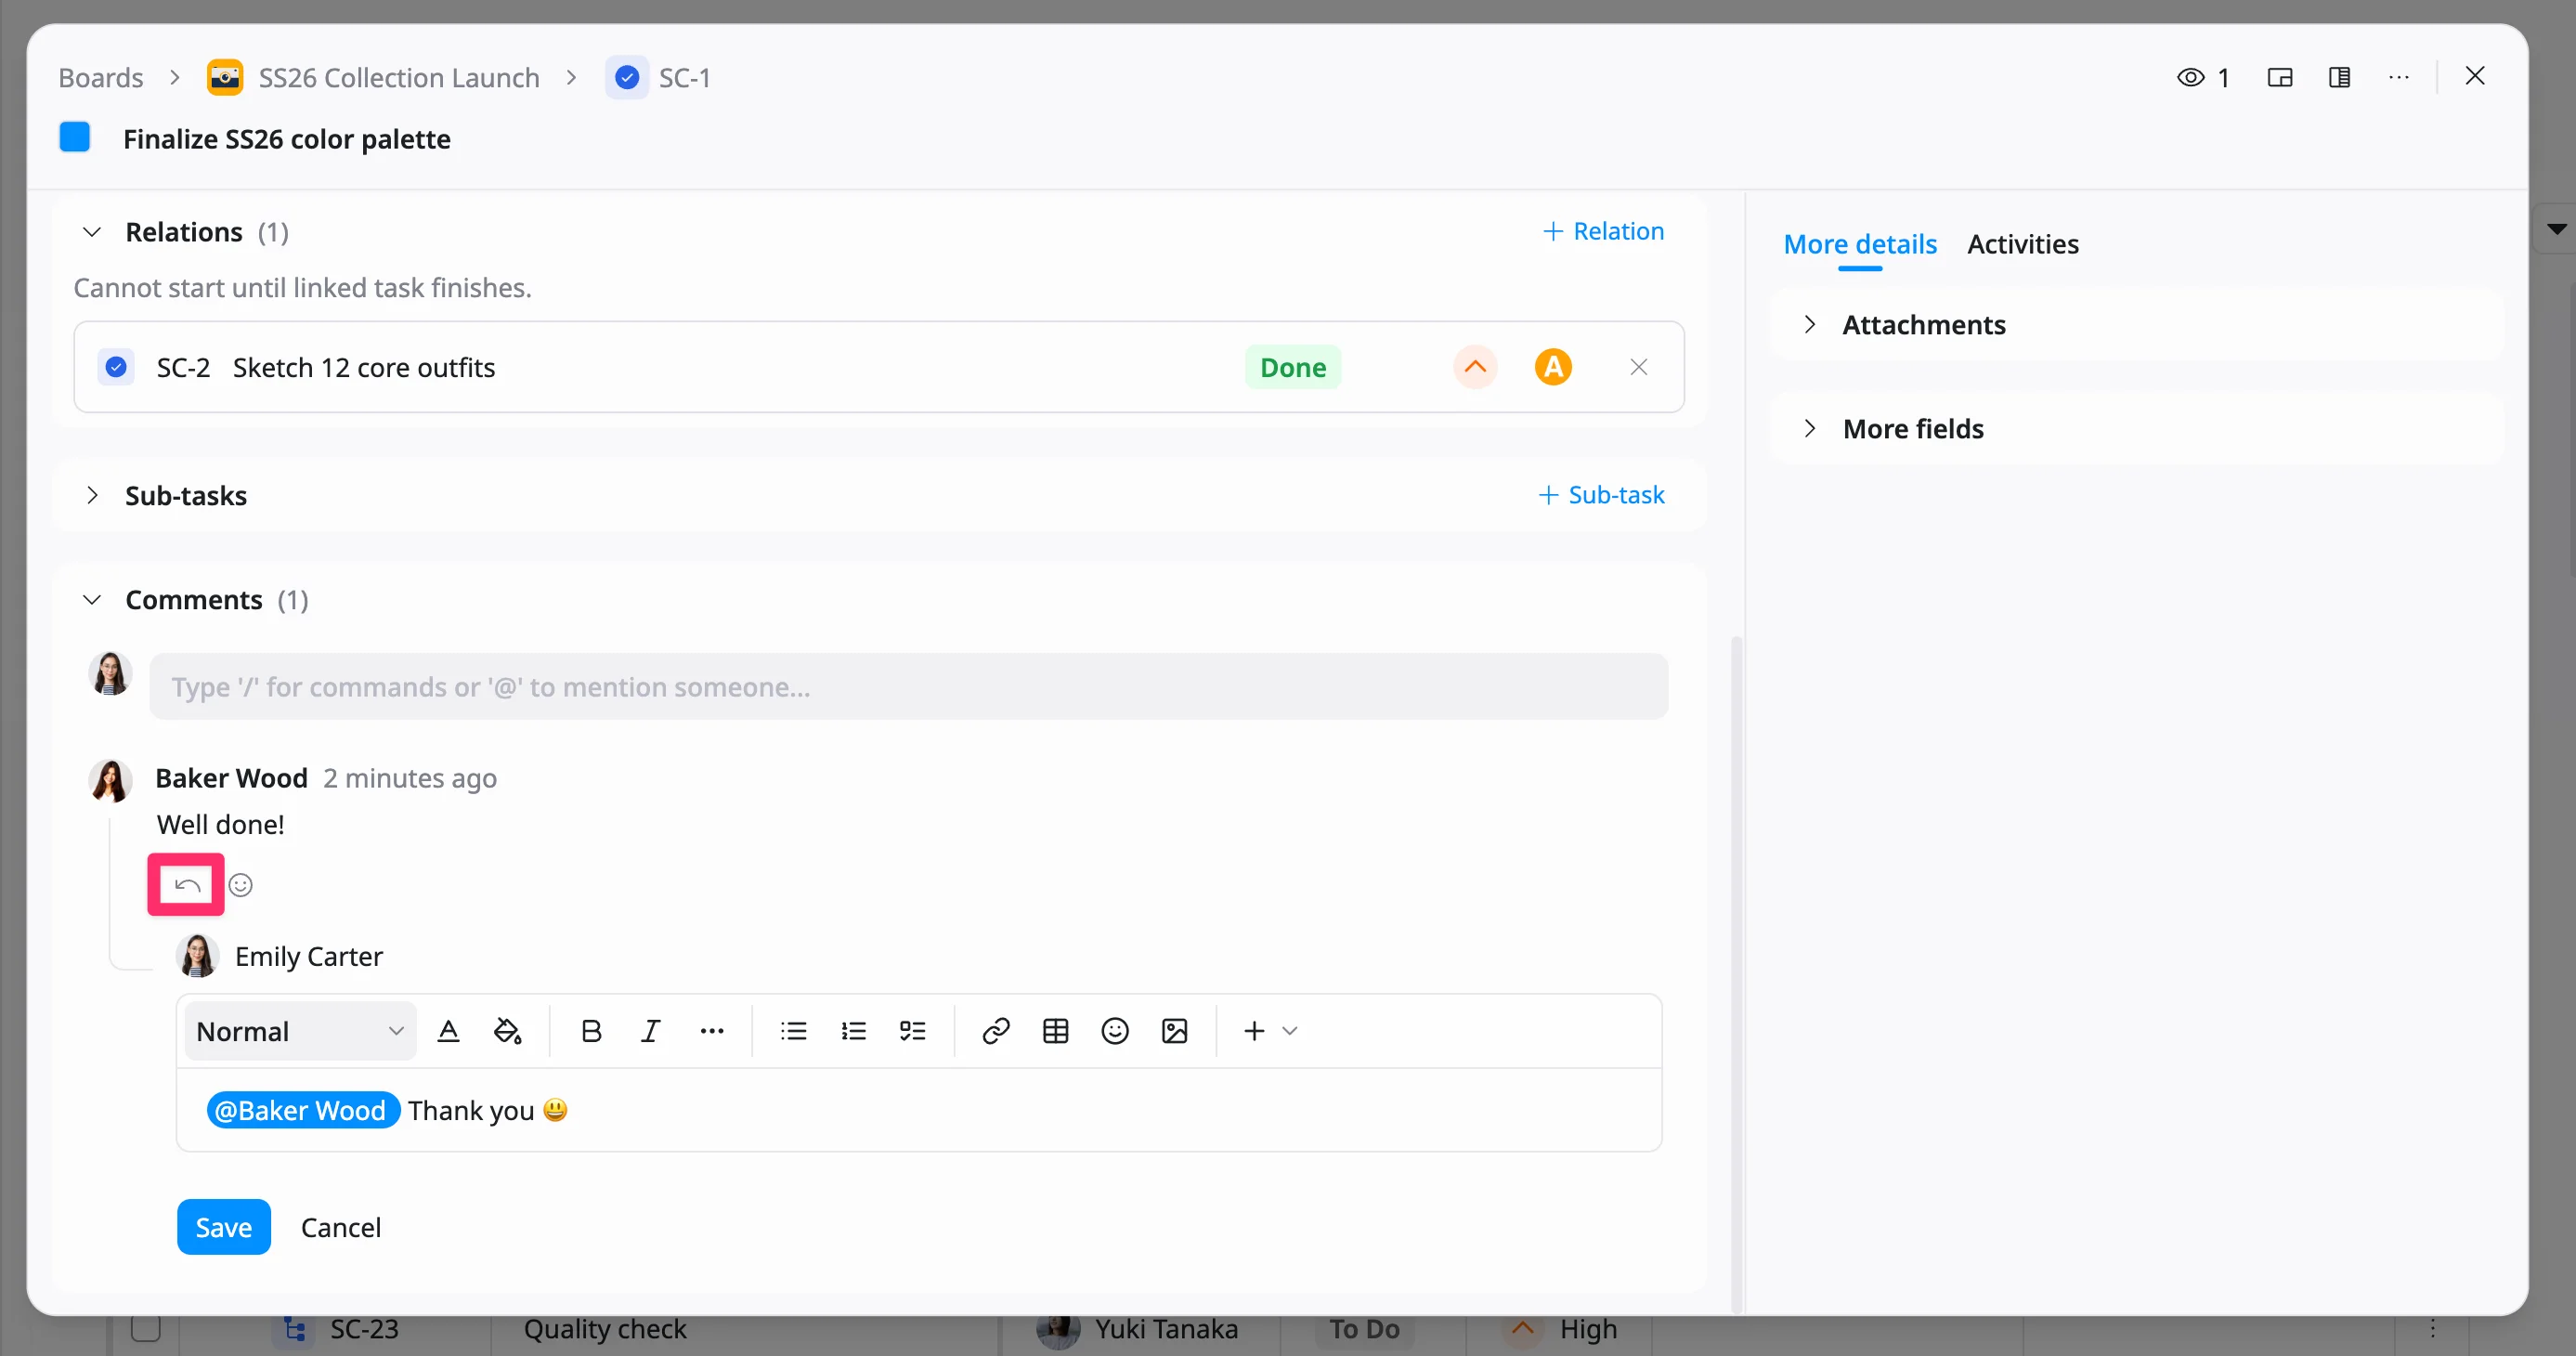Click the SC-1 task type icon in breadcrumb
This screenshot has height=1356, width=2576.
[627, 77]
